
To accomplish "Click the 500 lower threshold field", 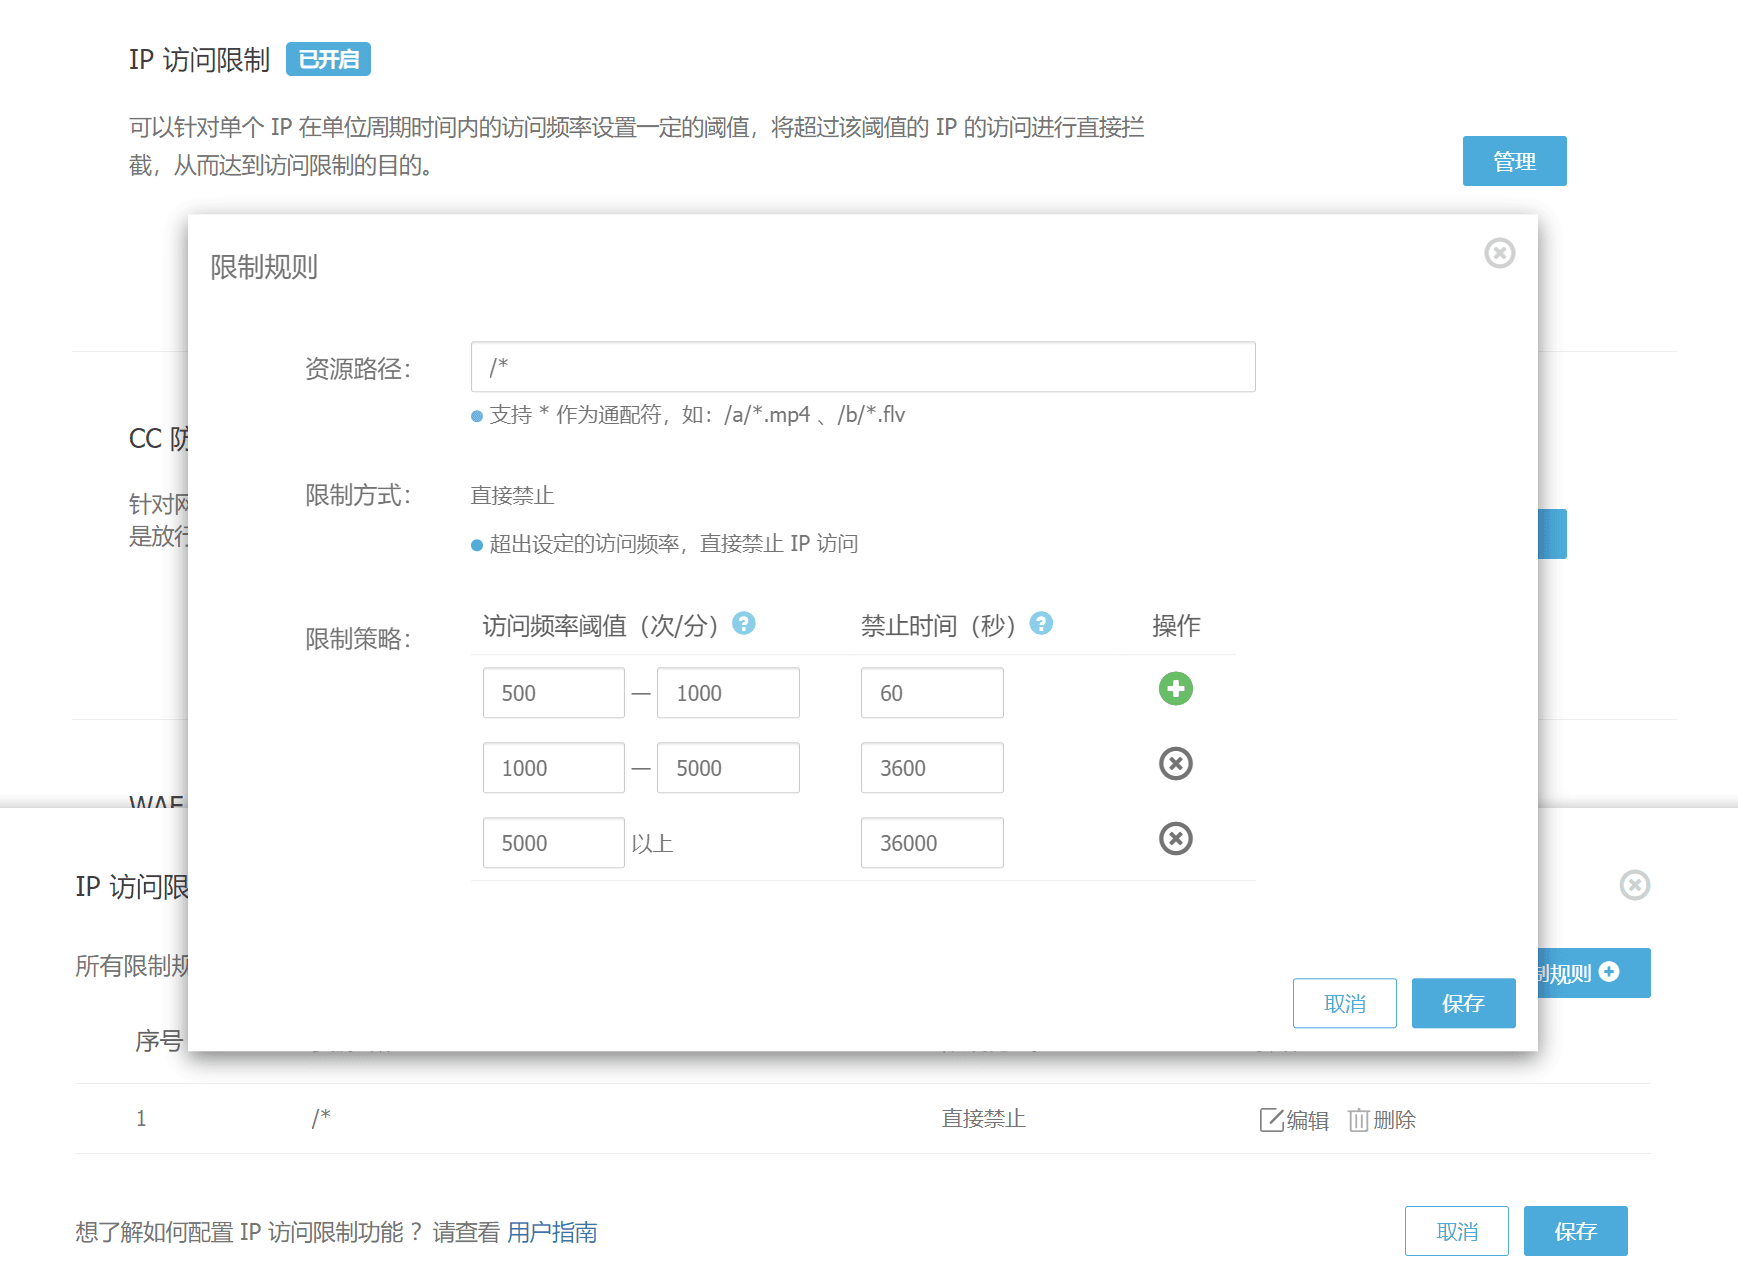I will 553,693.
